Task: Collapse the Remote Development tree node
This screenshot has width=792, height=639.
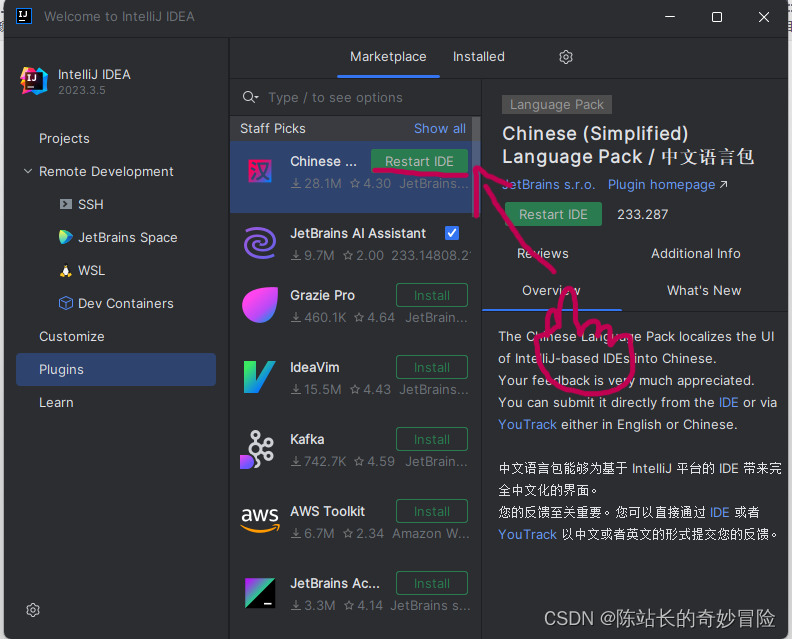Action: coord(28,171)
